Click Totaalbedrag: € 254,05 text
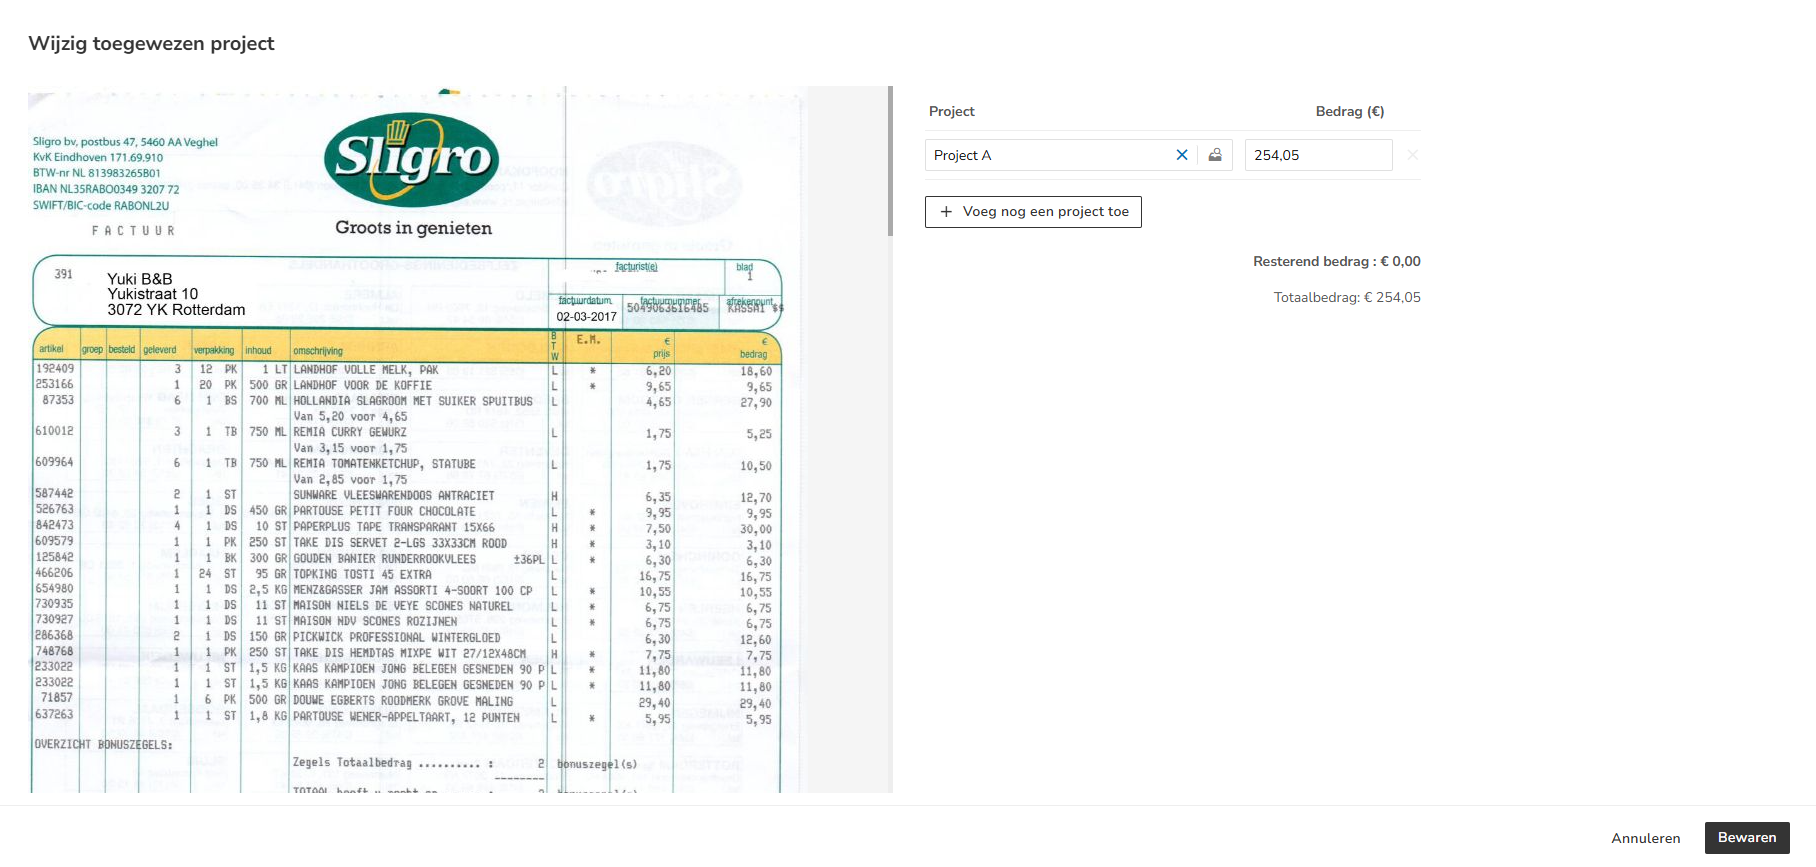 tap(1347, 297)
